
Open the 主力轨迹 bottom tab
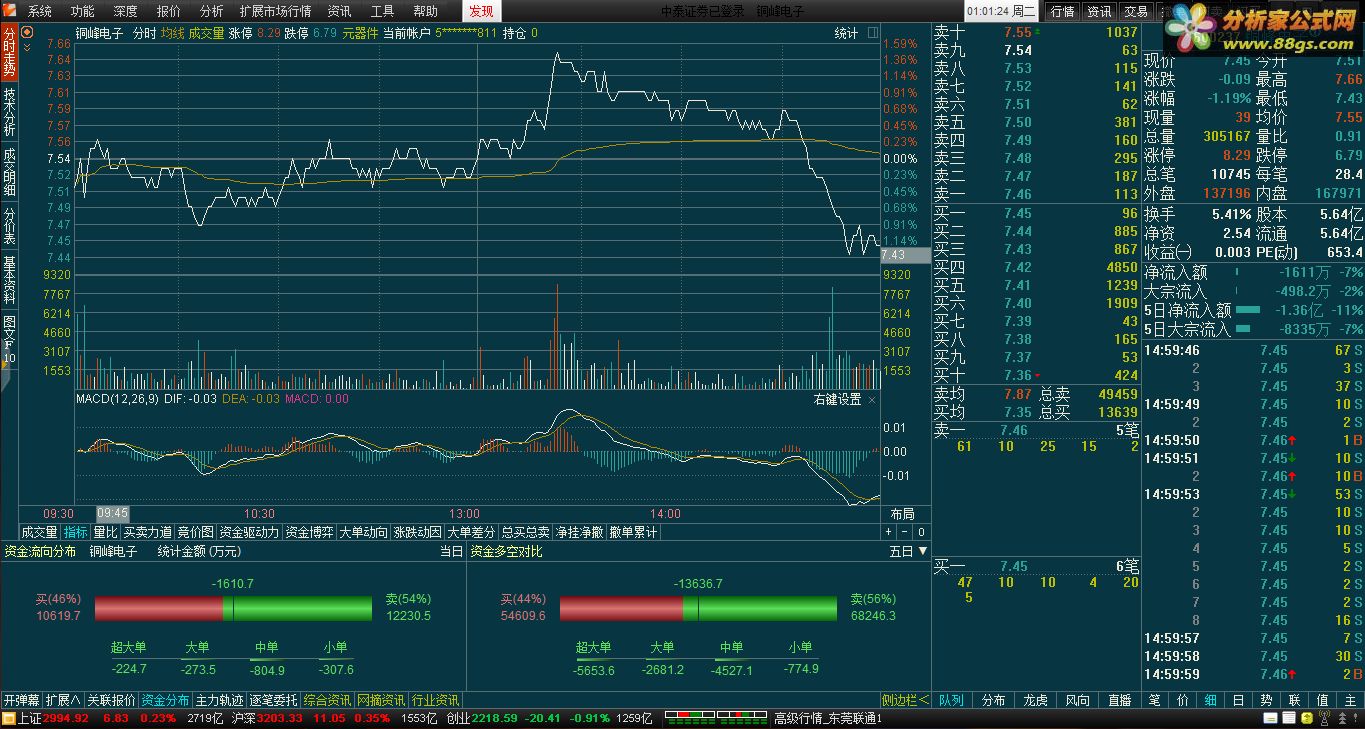coord(219,700)
